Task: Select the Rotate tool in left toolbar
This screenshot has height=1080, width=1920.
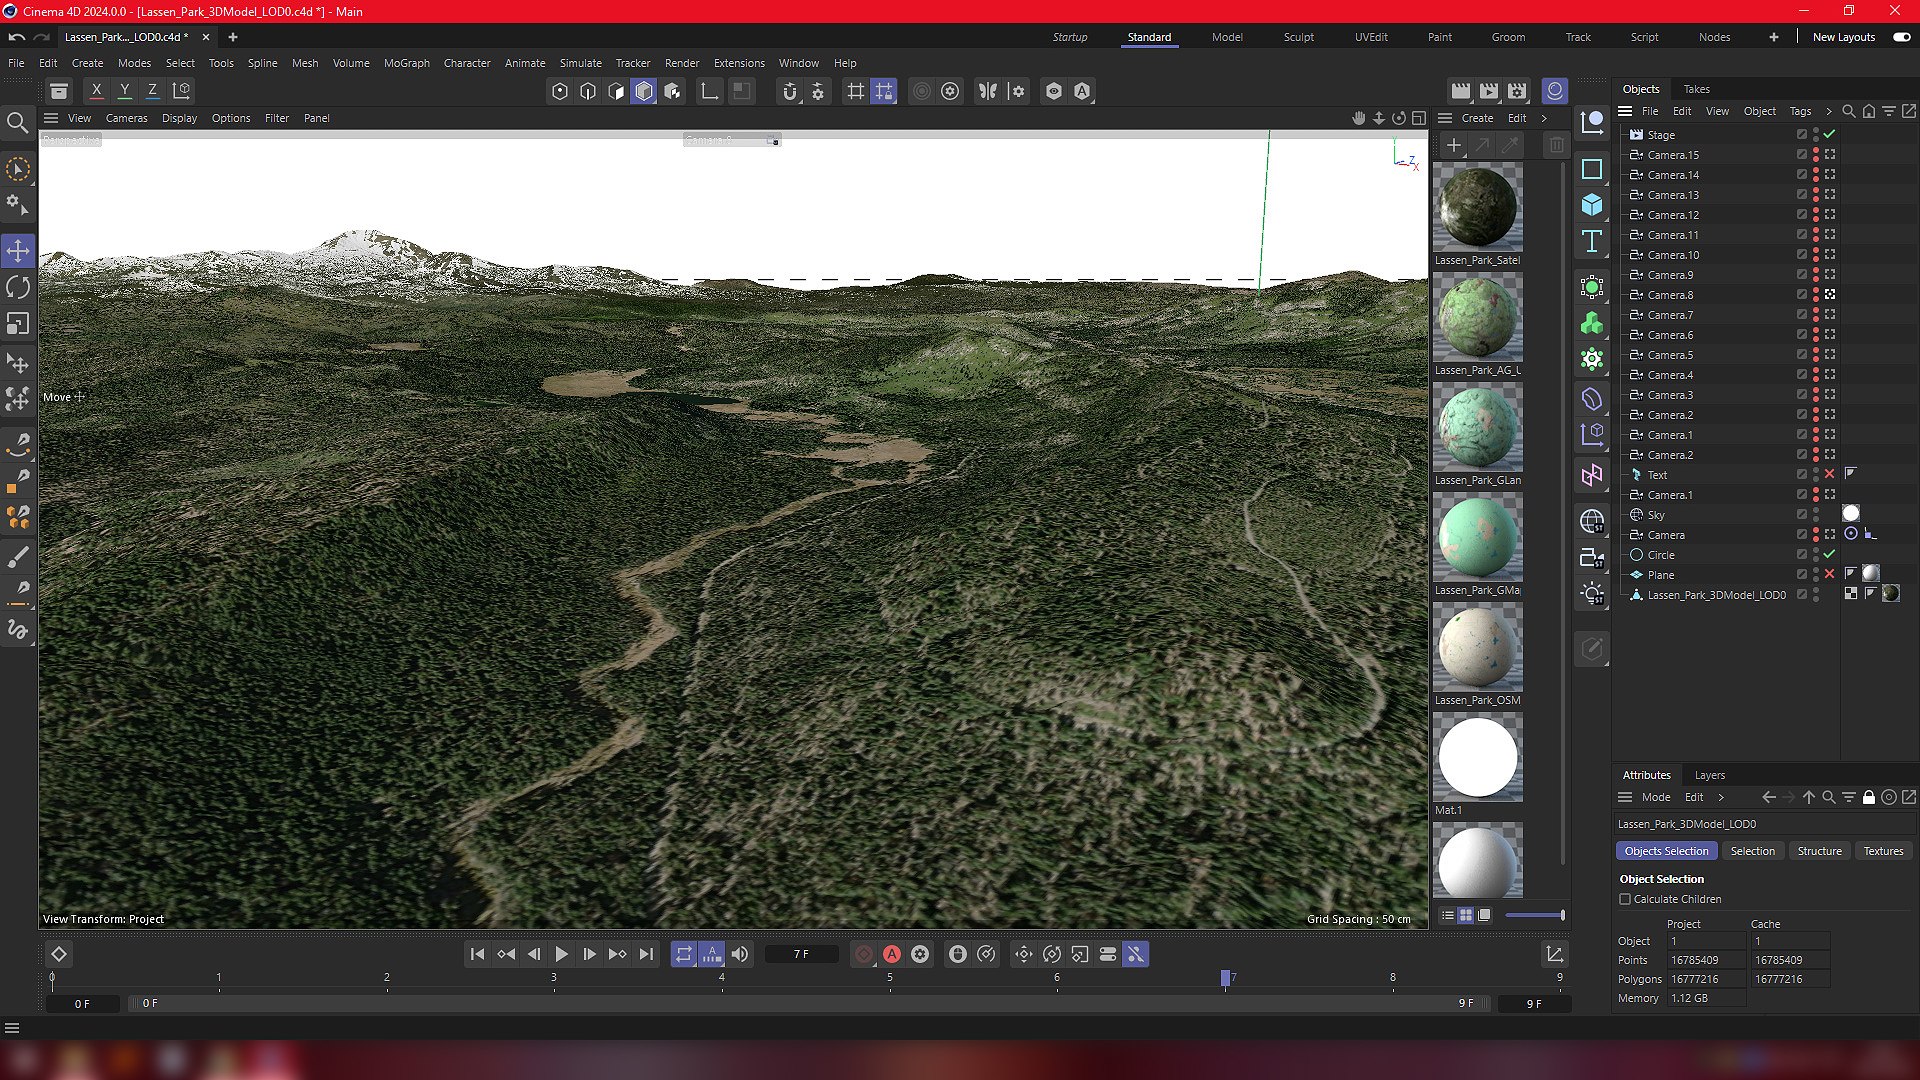Action: (x=18, y=287)
